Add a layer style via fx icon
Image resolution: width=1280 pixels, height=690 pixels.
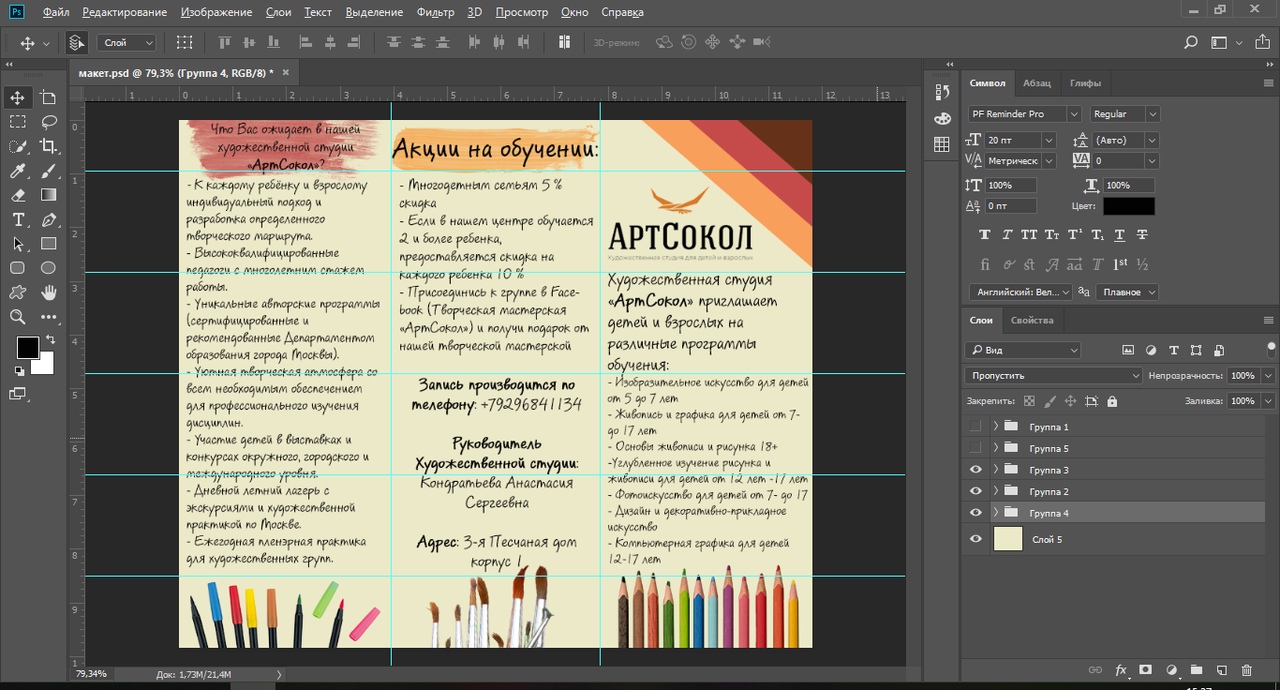tap(1121, 670)
